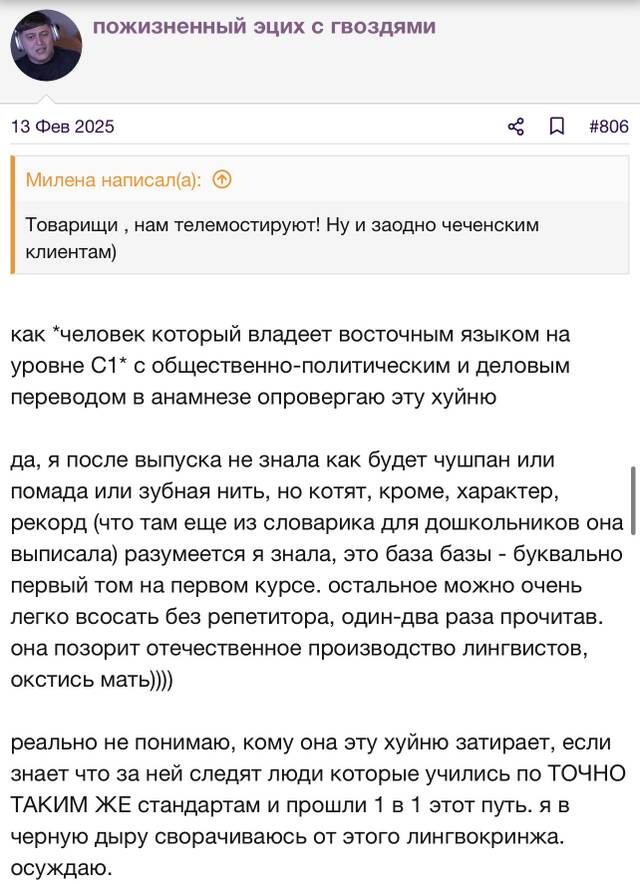Screen dimensions: 640x884
Task: Click the text окстись мать))))
Action: pyautogui.click(x=92, y=679)
